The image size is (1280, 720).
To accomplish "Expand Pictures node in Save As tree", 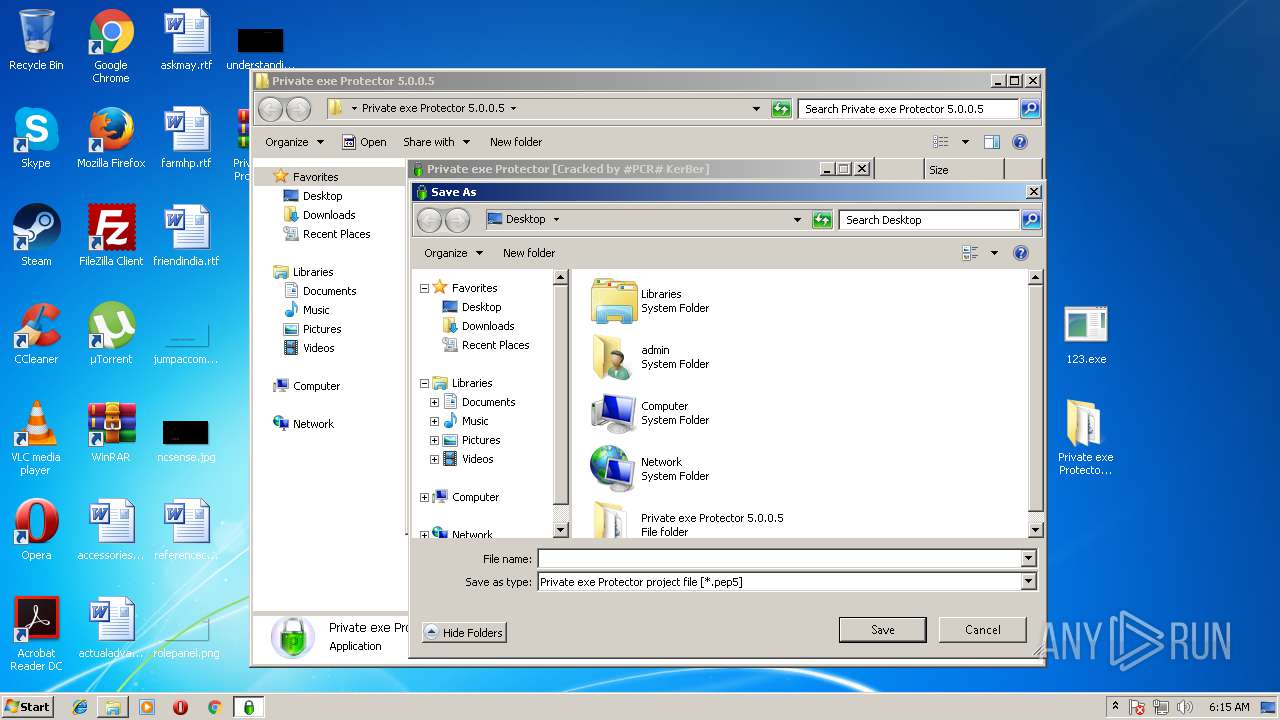I will (434, 440).
